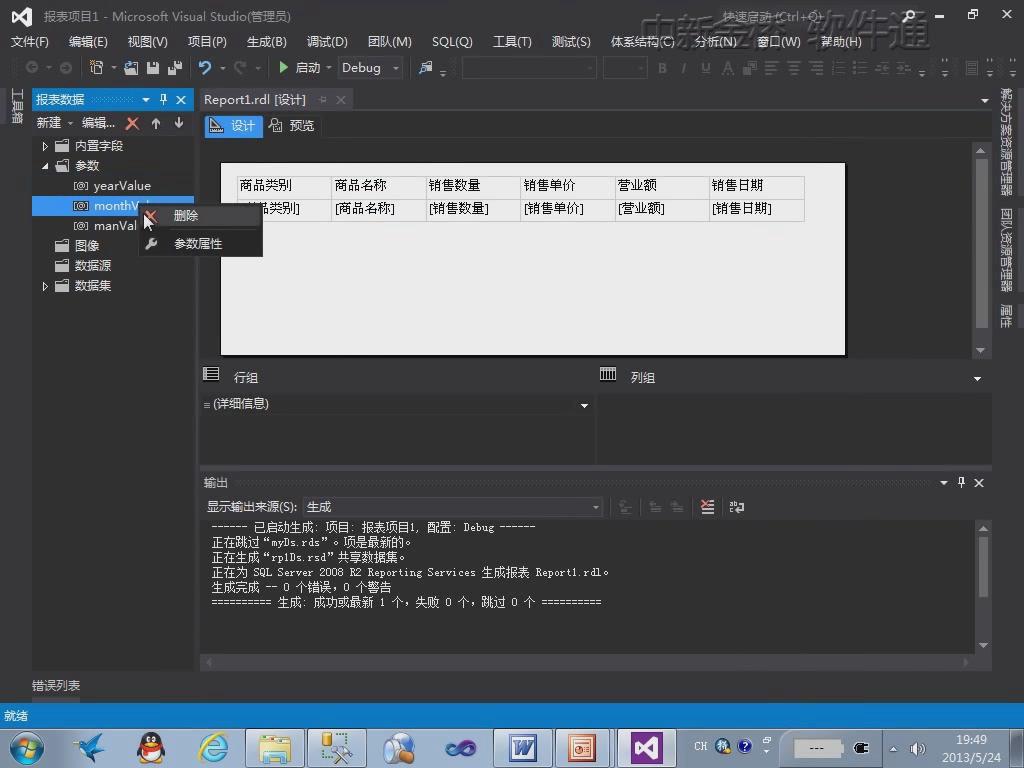This screenshot has height=768, width=1024.
Task: Click the 商品名称 header cell
Action: click(x=379, y=185)
